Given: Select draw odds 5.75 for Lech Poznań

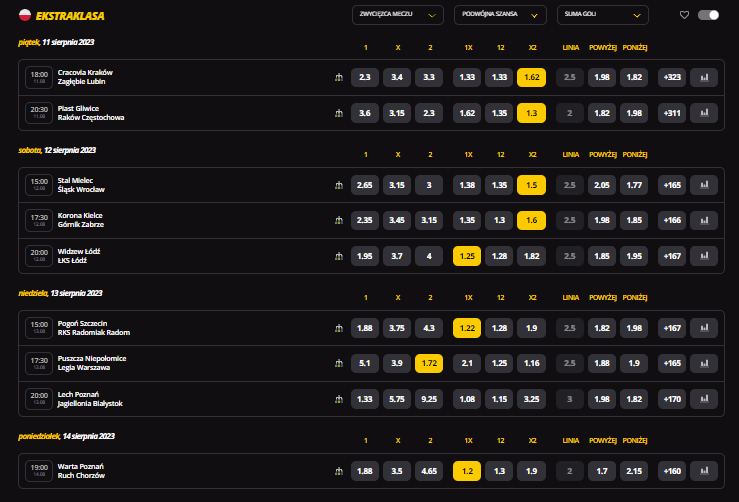Looking at the screenshot, I should 397,399.
